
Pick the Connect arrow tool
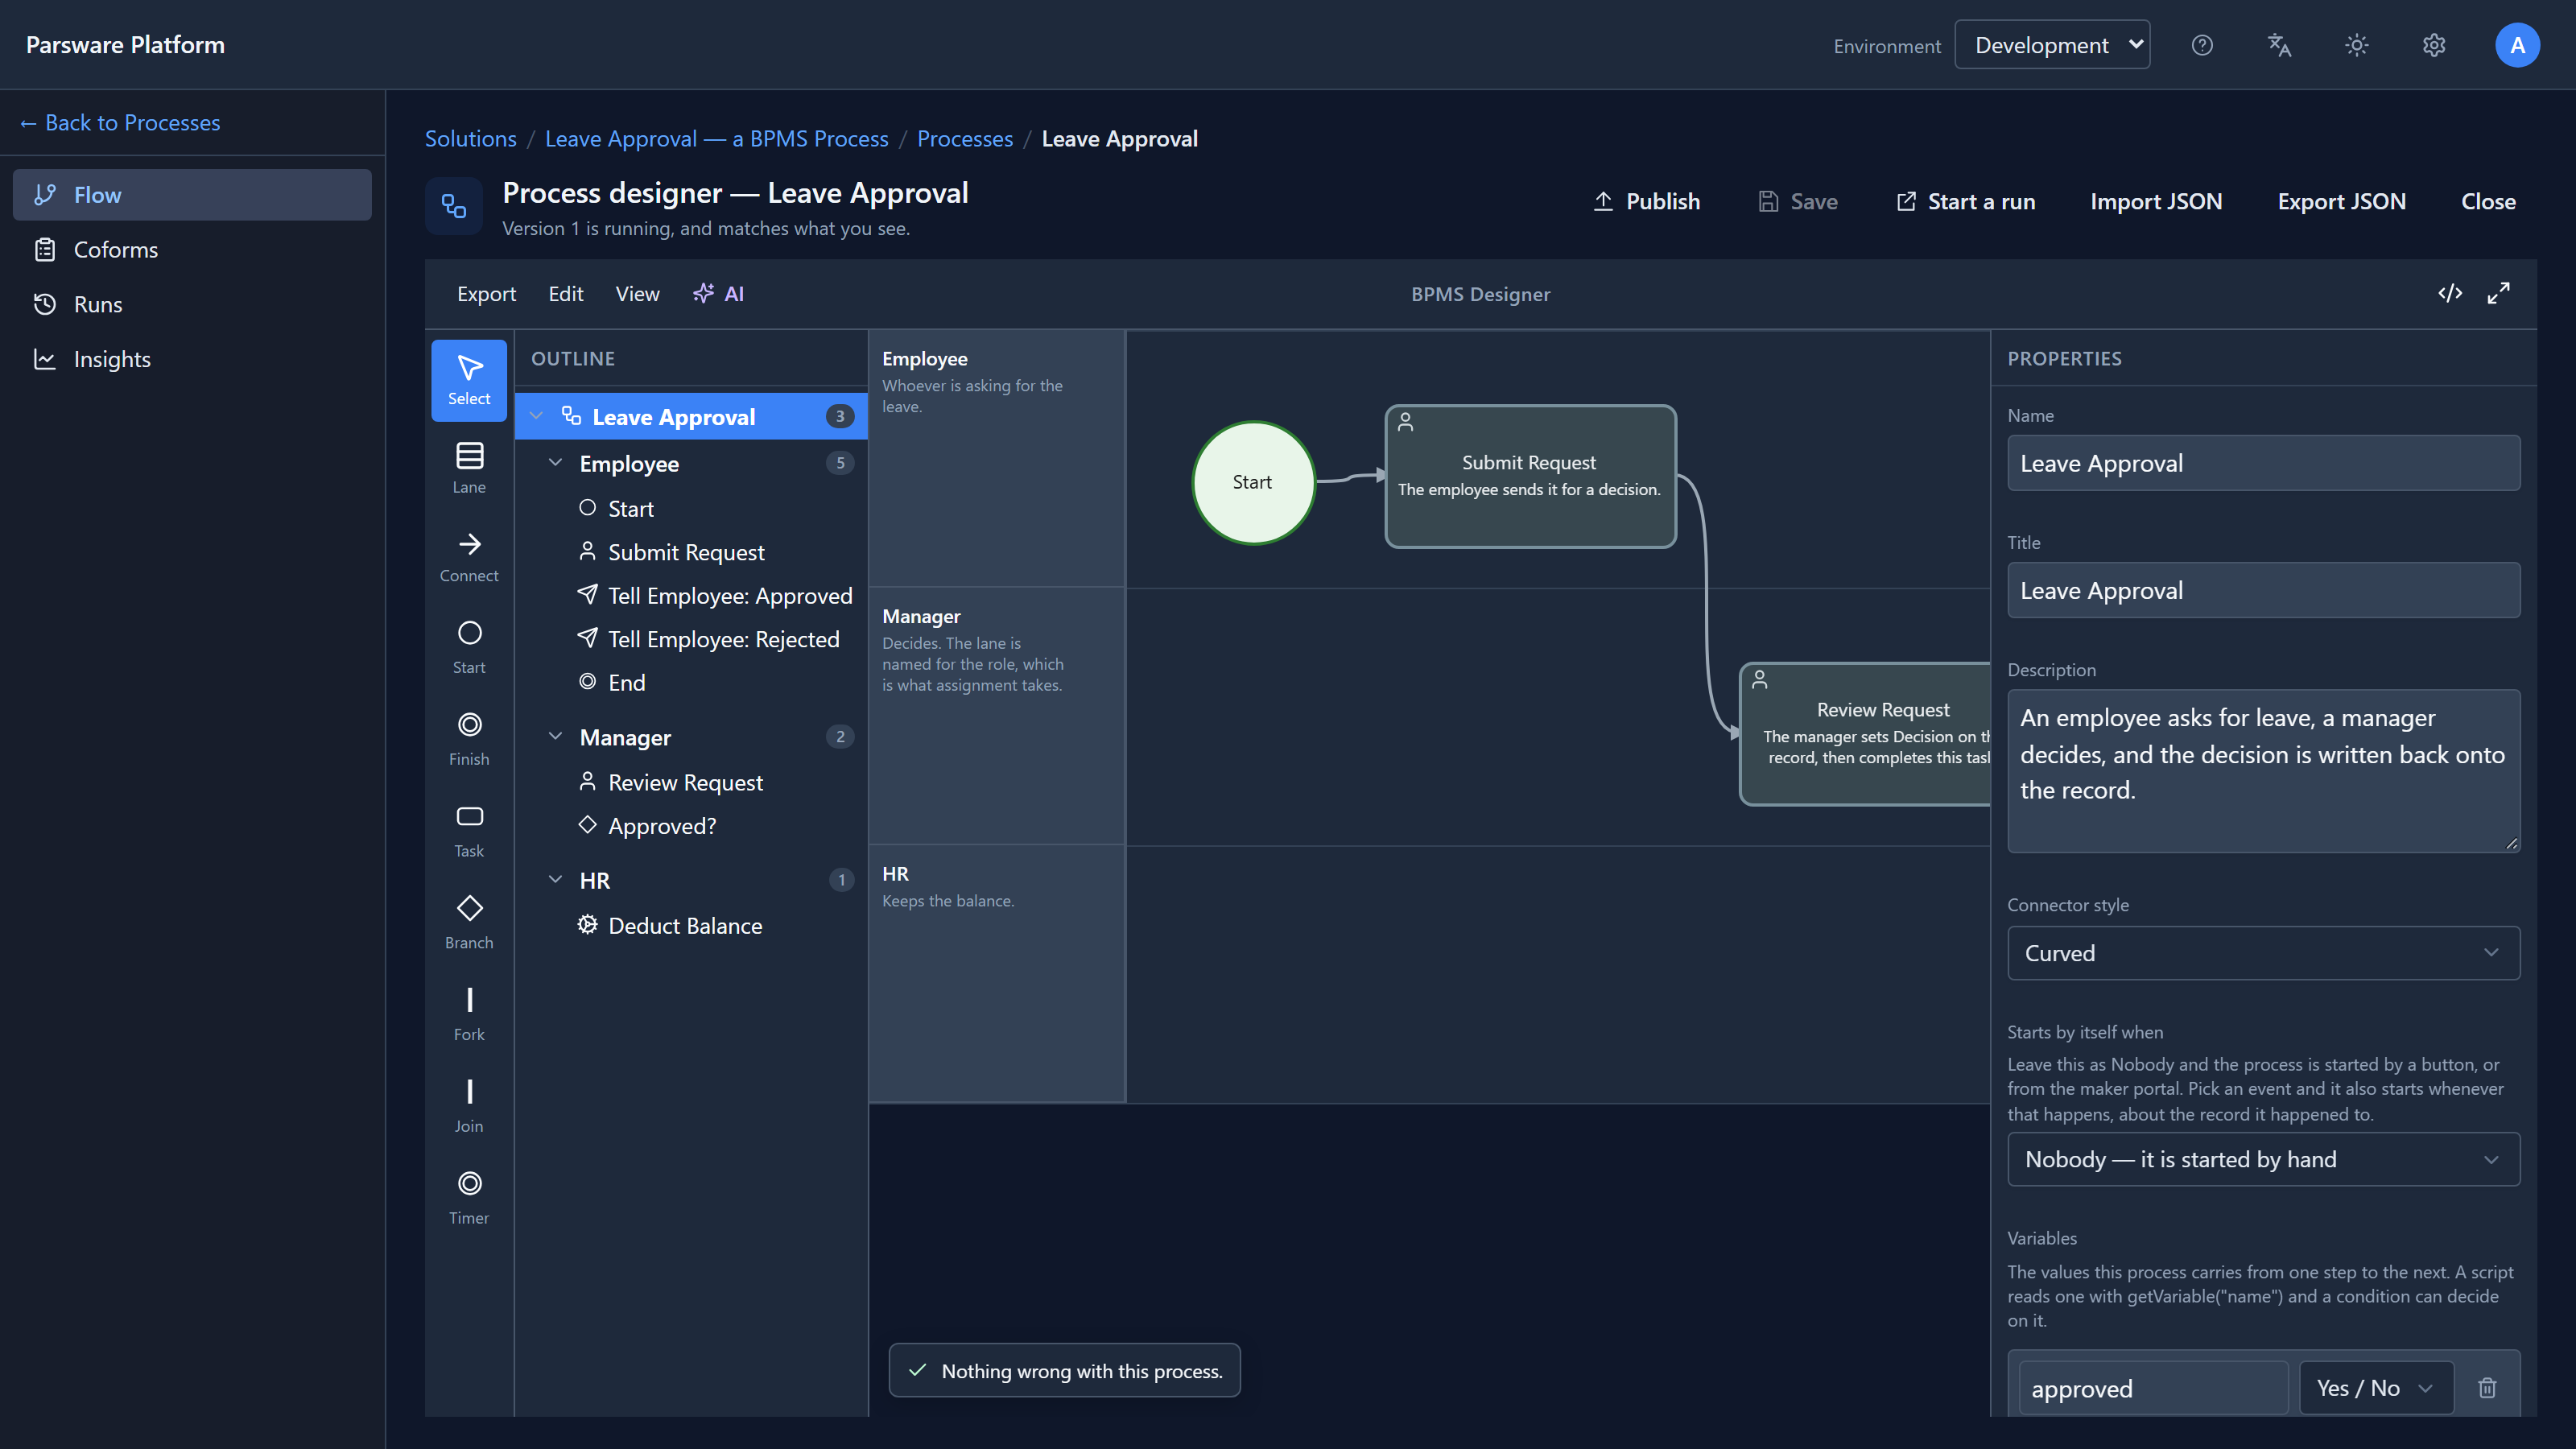[469, 557]
